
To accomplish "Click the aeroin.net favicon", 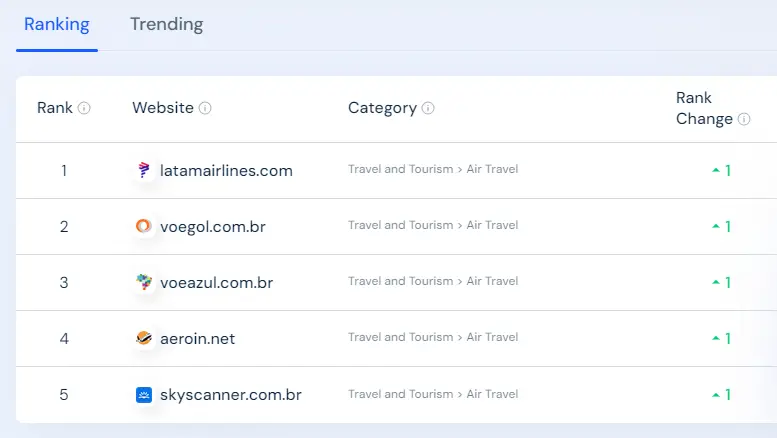I will point(144,338).
